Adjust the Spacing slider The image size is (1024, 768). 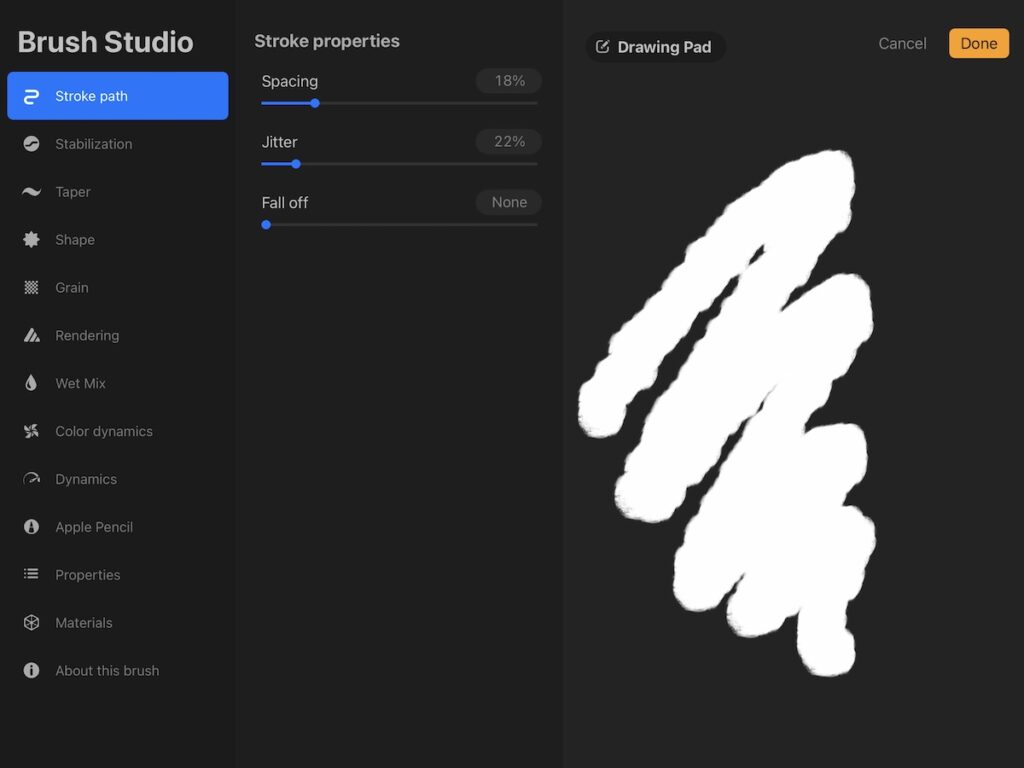coord(315,103)
